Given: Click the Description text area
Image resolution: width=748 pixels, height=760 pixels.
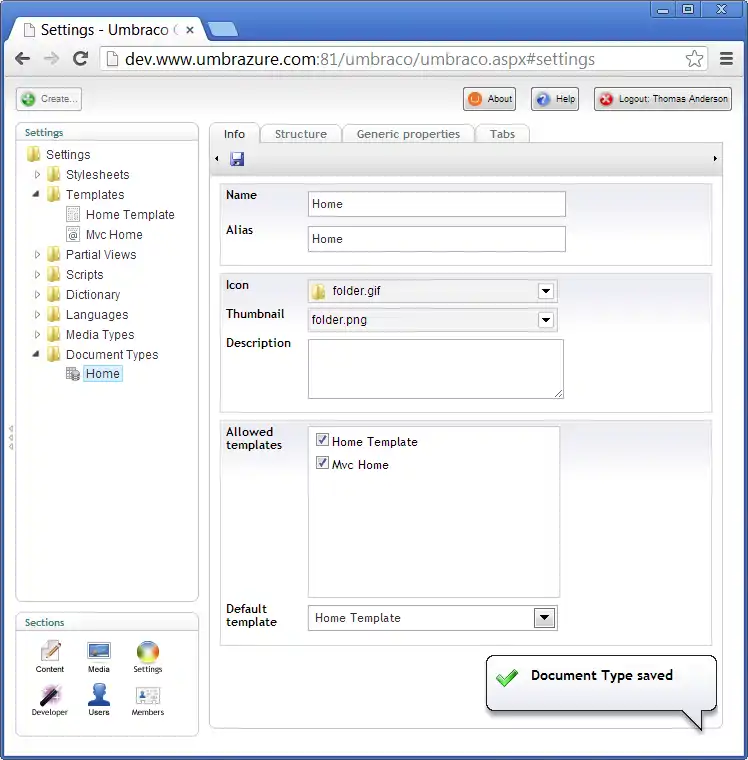Looking at the screenshot, I should point(435,369).
